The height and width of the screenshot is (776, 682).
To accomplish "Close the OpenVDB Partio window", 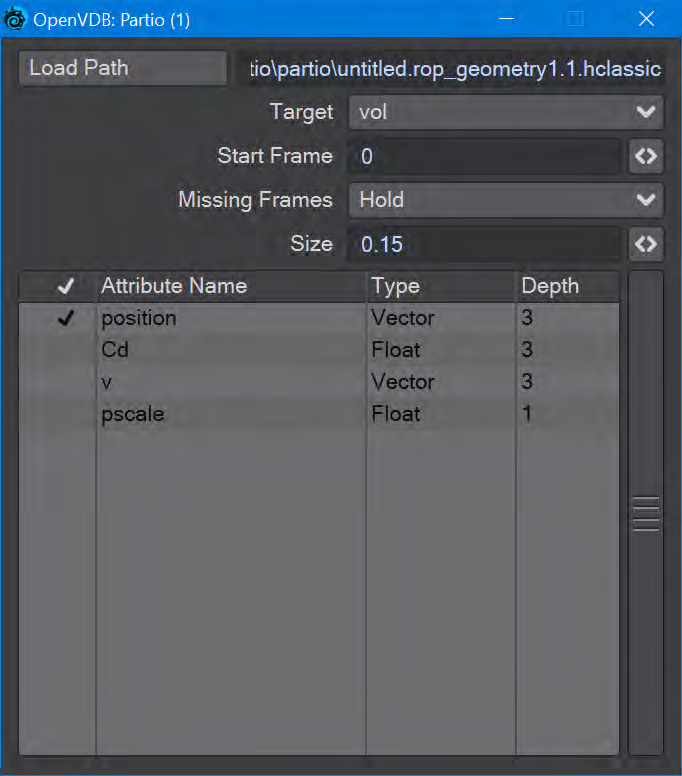I will pyautogui.click(x=646, y=19).
